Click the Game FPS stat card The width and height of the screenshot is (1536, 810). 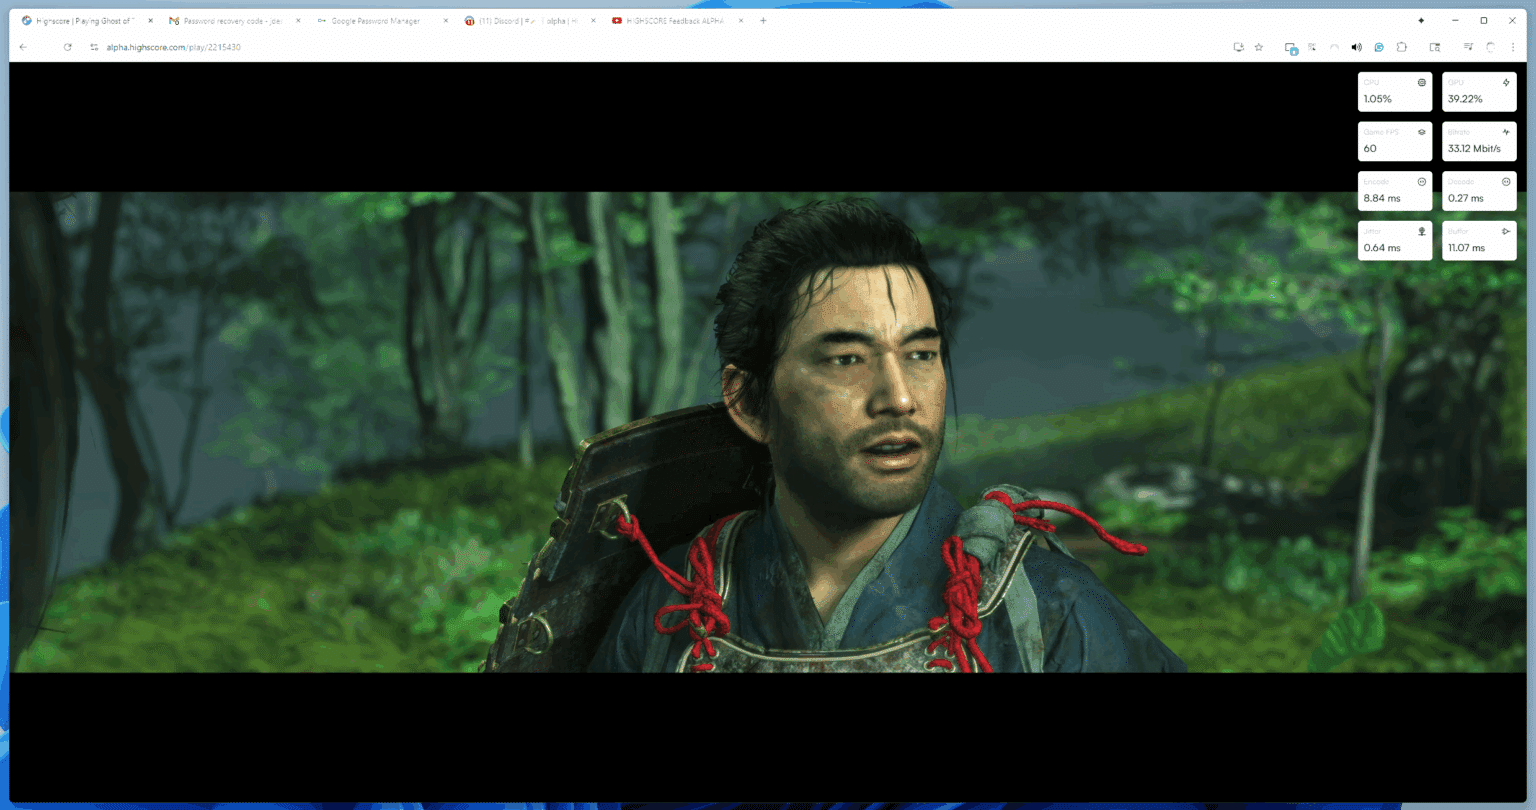[x=1394, y=141]
